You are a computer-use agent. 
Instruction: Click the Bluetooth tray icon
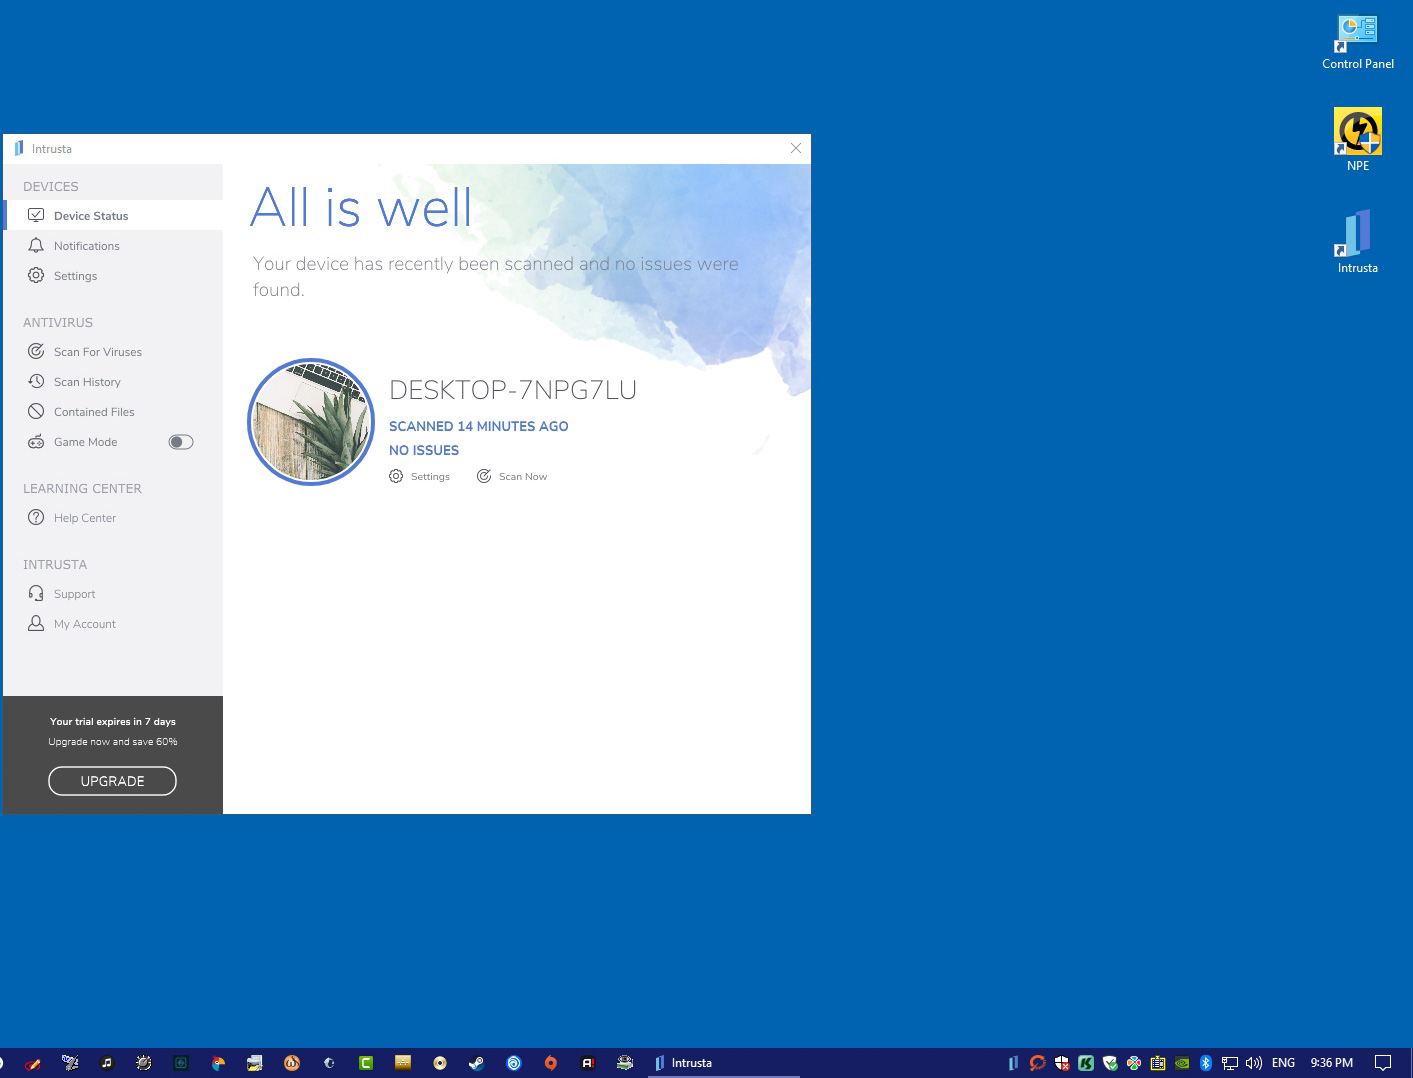(x=1206, y=1063)
